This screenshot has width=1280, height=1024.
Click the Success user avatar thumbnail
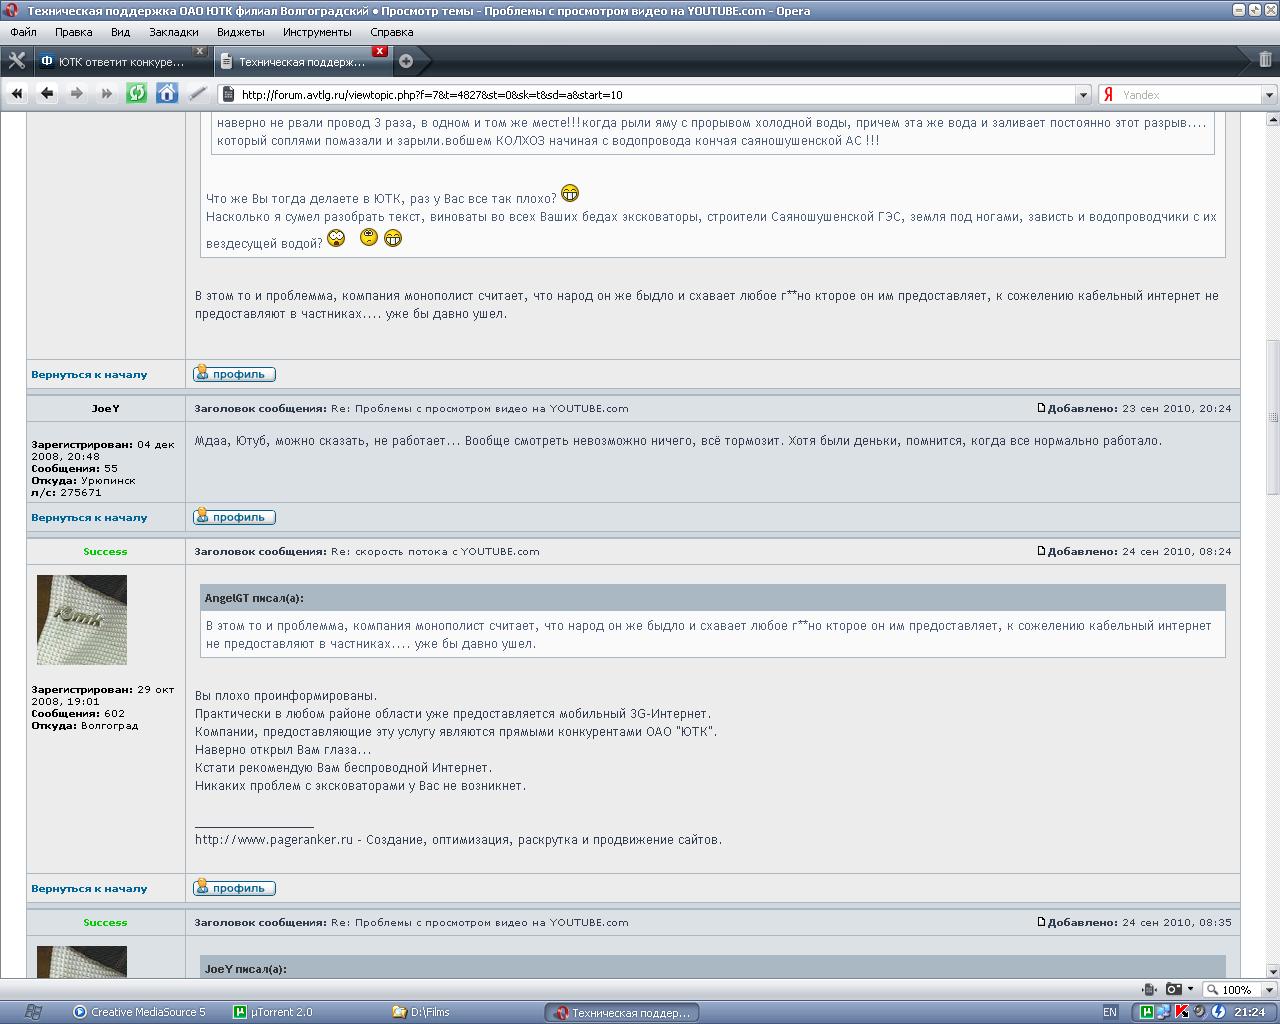point(82,620)
